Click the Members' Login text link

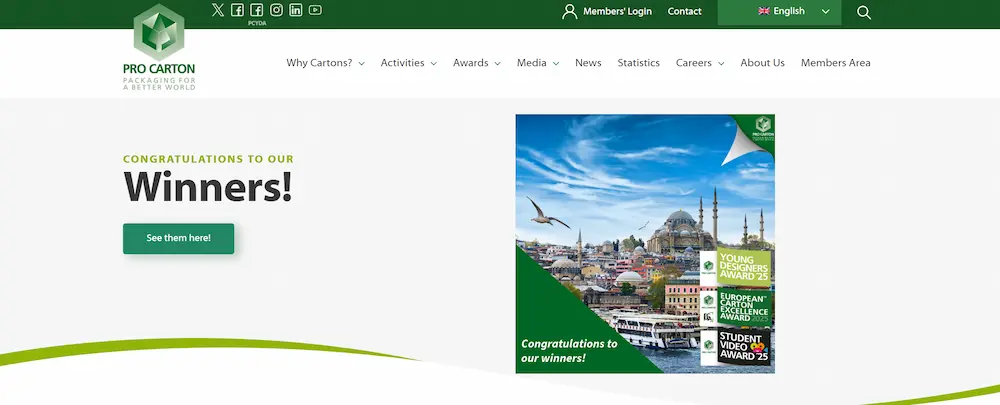click(617, 11)
